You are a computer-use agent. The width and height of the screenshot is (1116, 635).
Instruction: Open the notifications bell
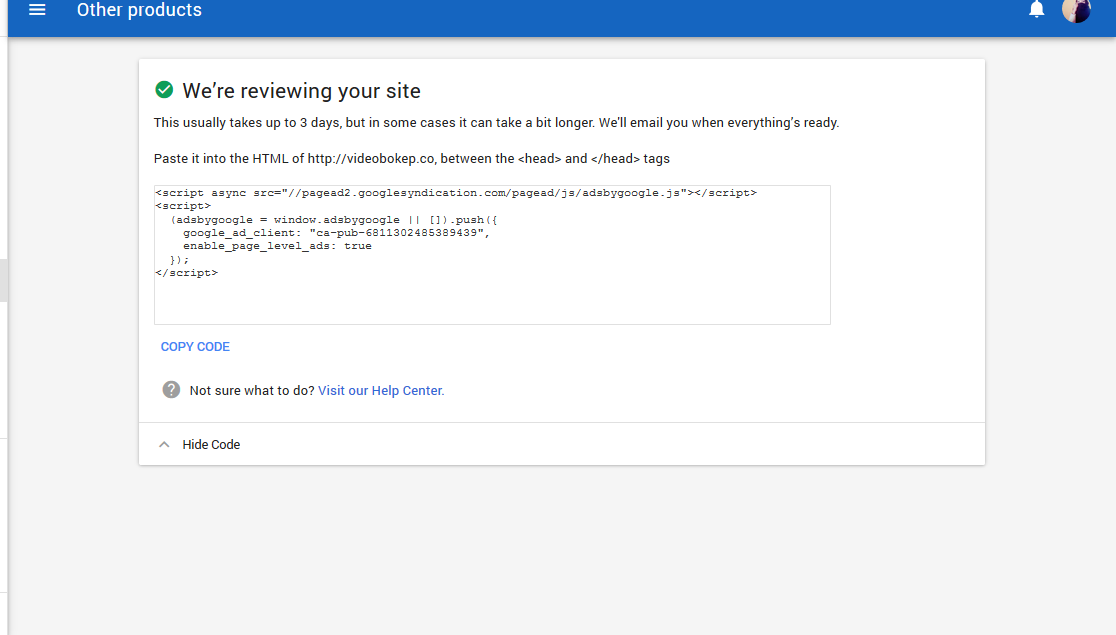pyautogui.click(x=1036, y=9)
